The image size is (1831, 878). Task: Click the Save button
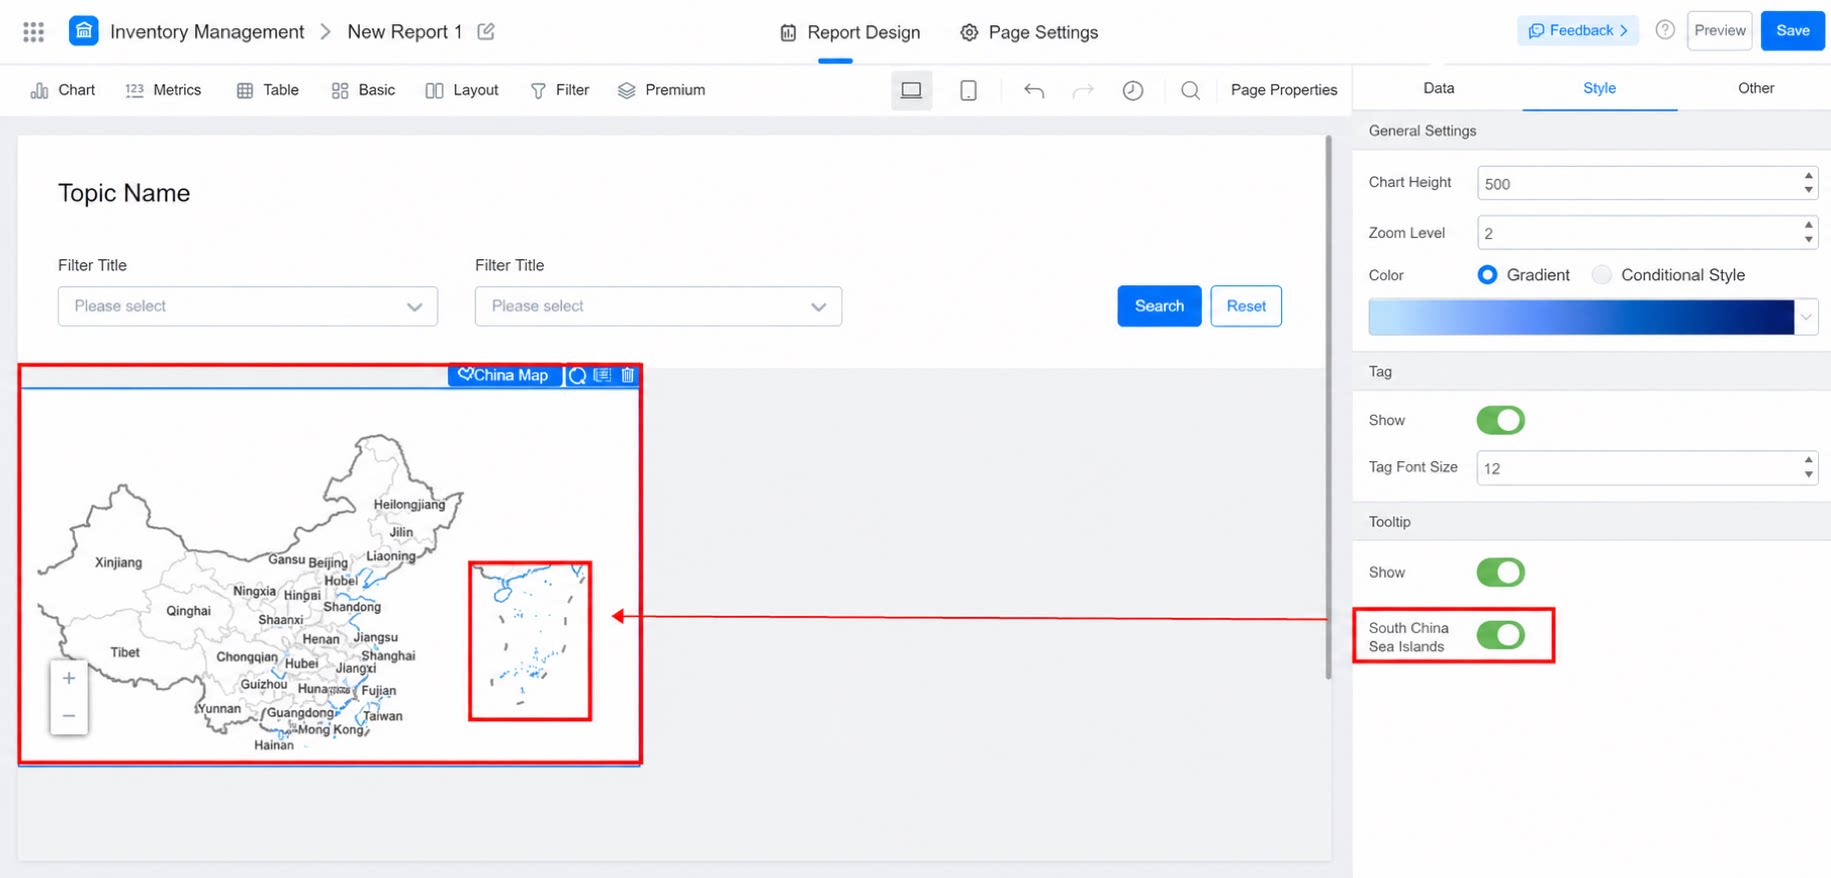[x=1792, y=30]
